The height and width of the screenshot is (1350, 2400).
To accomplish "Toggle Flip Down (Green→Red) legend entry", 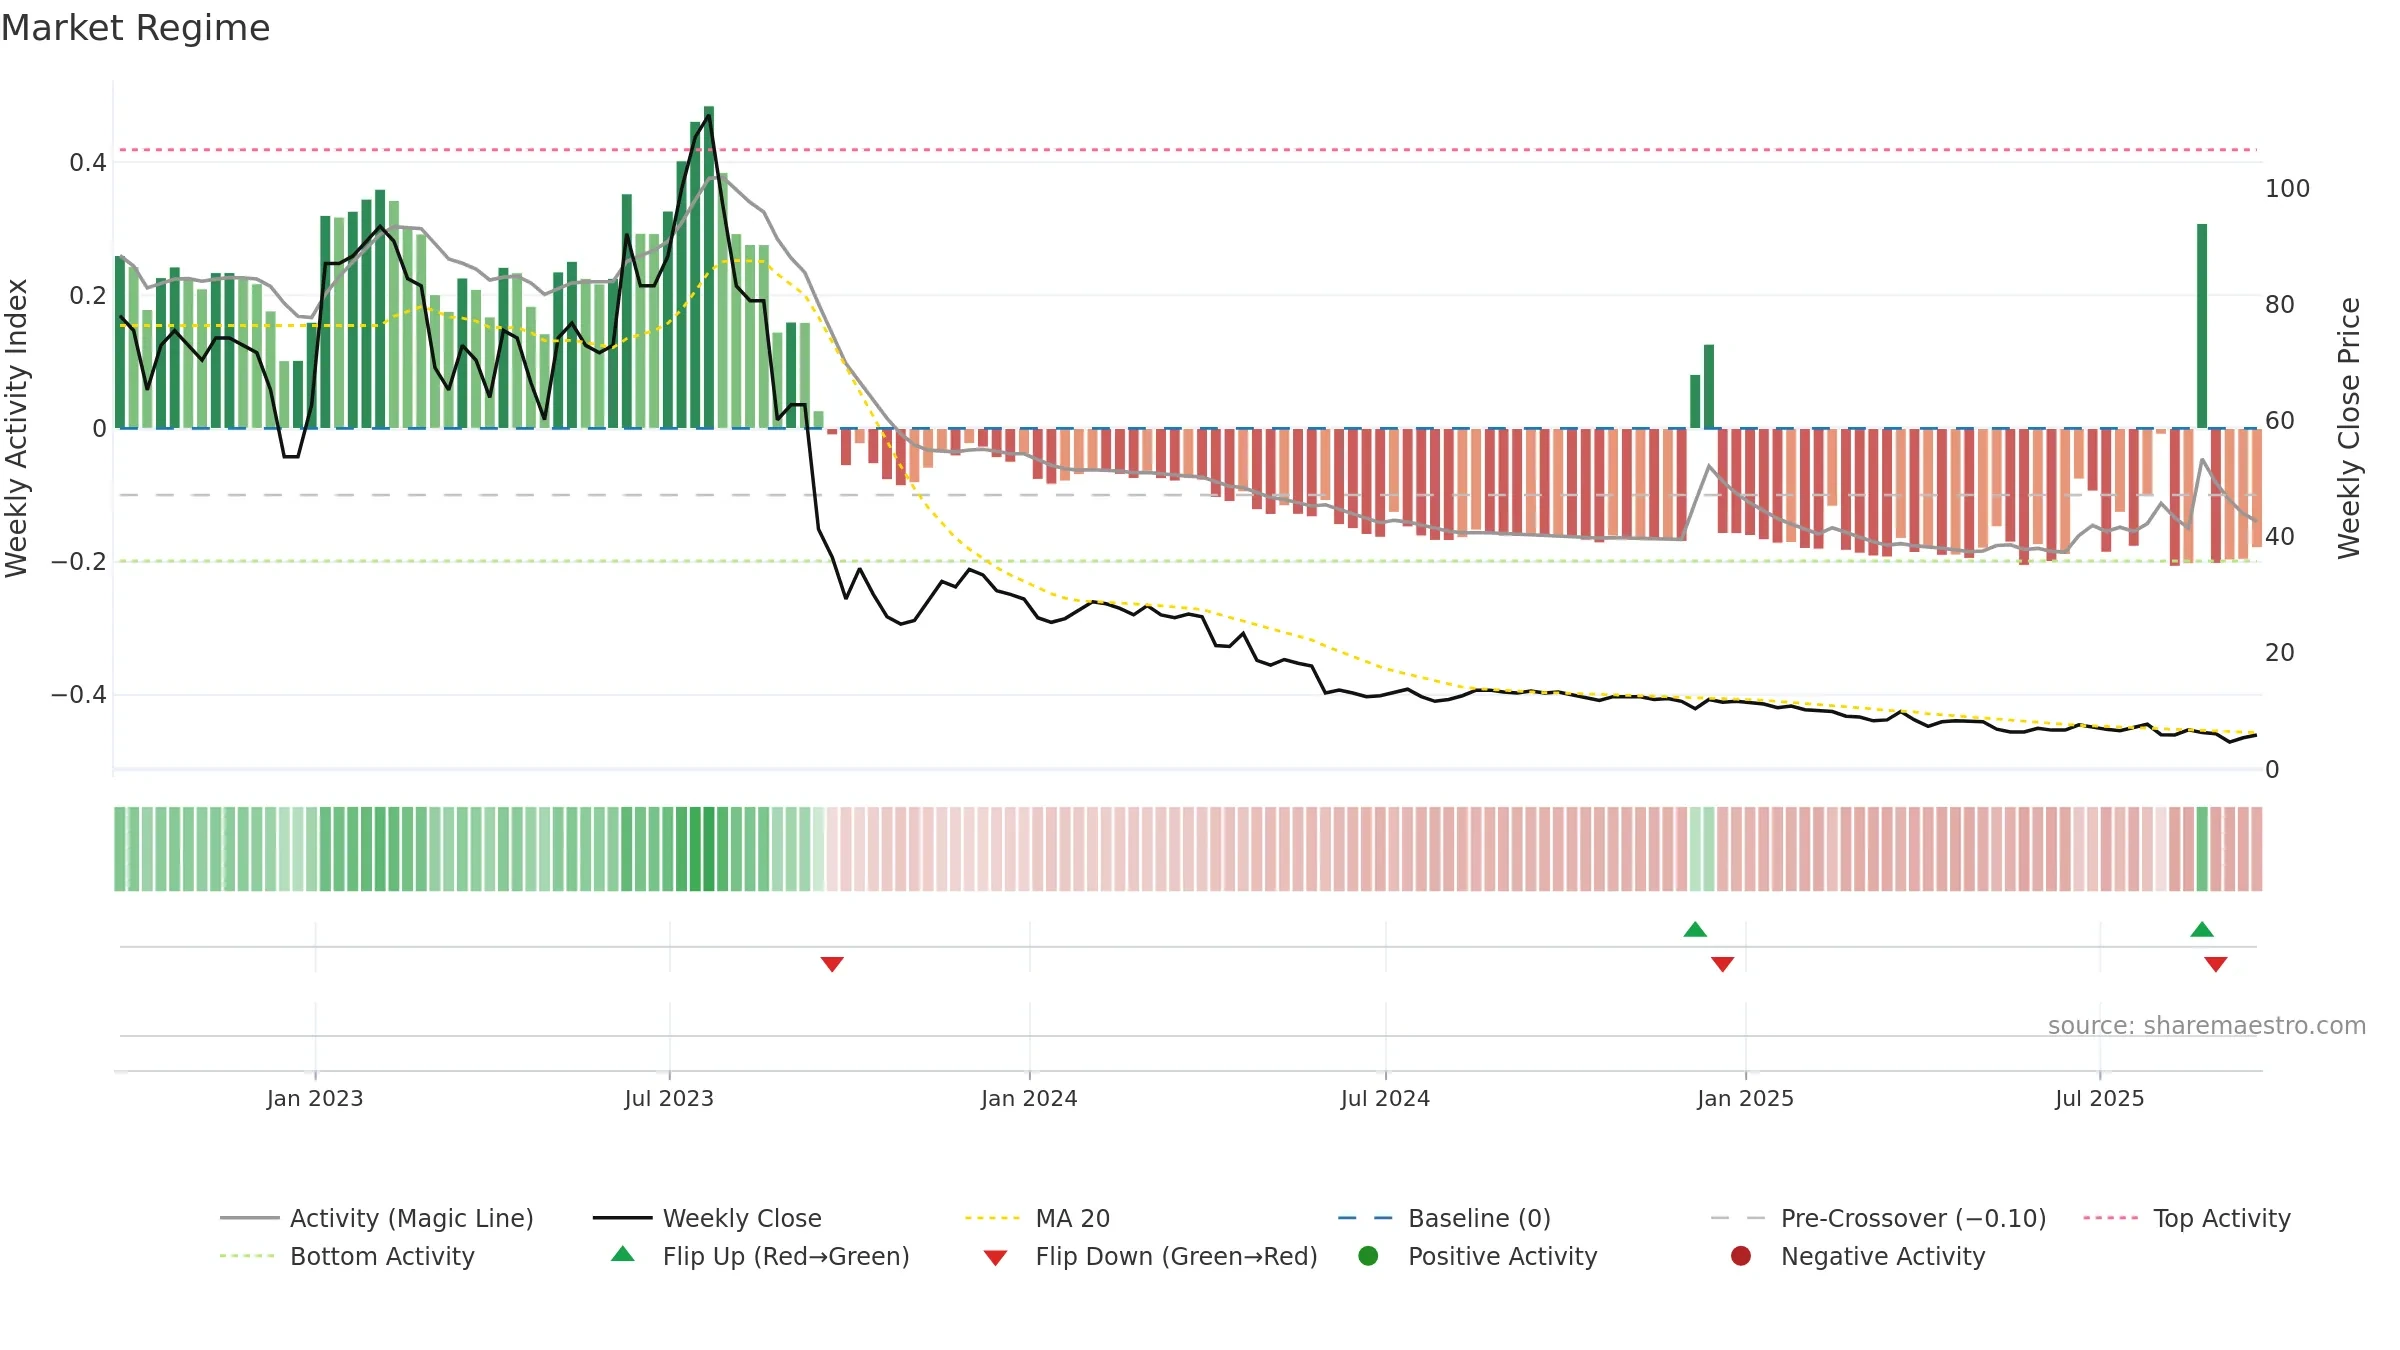I will (1150, 1256).
